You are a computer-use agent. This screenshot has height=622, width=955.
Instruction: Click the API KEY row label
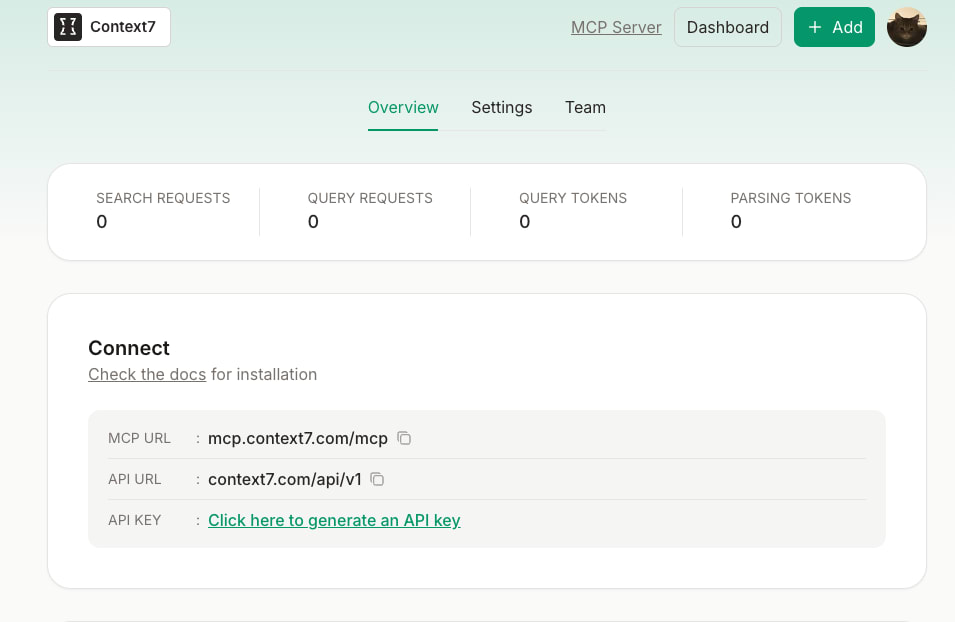click(135, 520)
